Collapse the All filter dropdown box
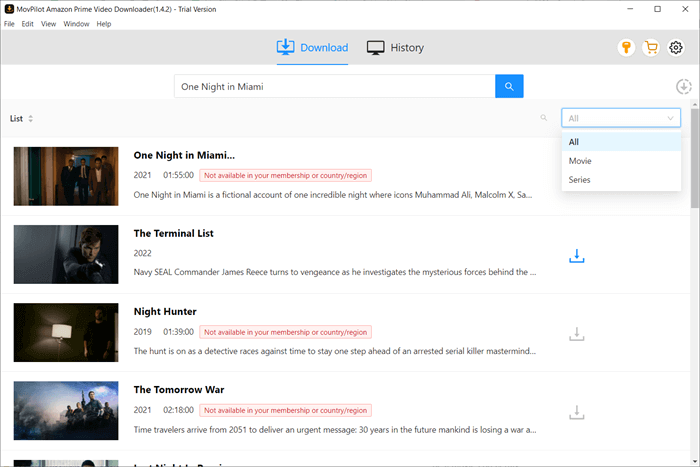Viewport: 700px width, 467px height. 621,118
